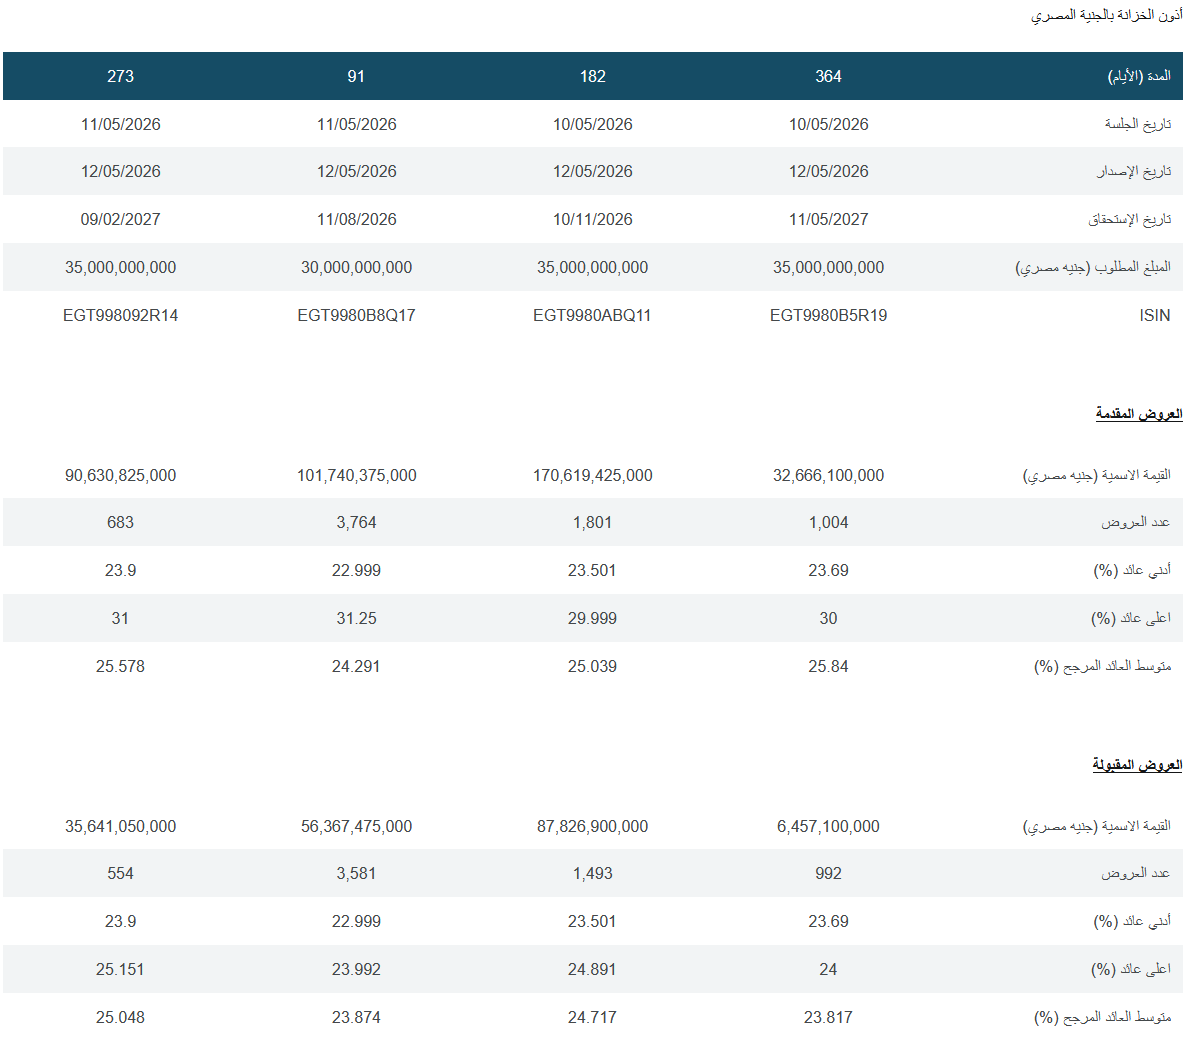The image size is (1186, 1055).
Task: Click the highest yield value 29.999
Action: point(592,619)
